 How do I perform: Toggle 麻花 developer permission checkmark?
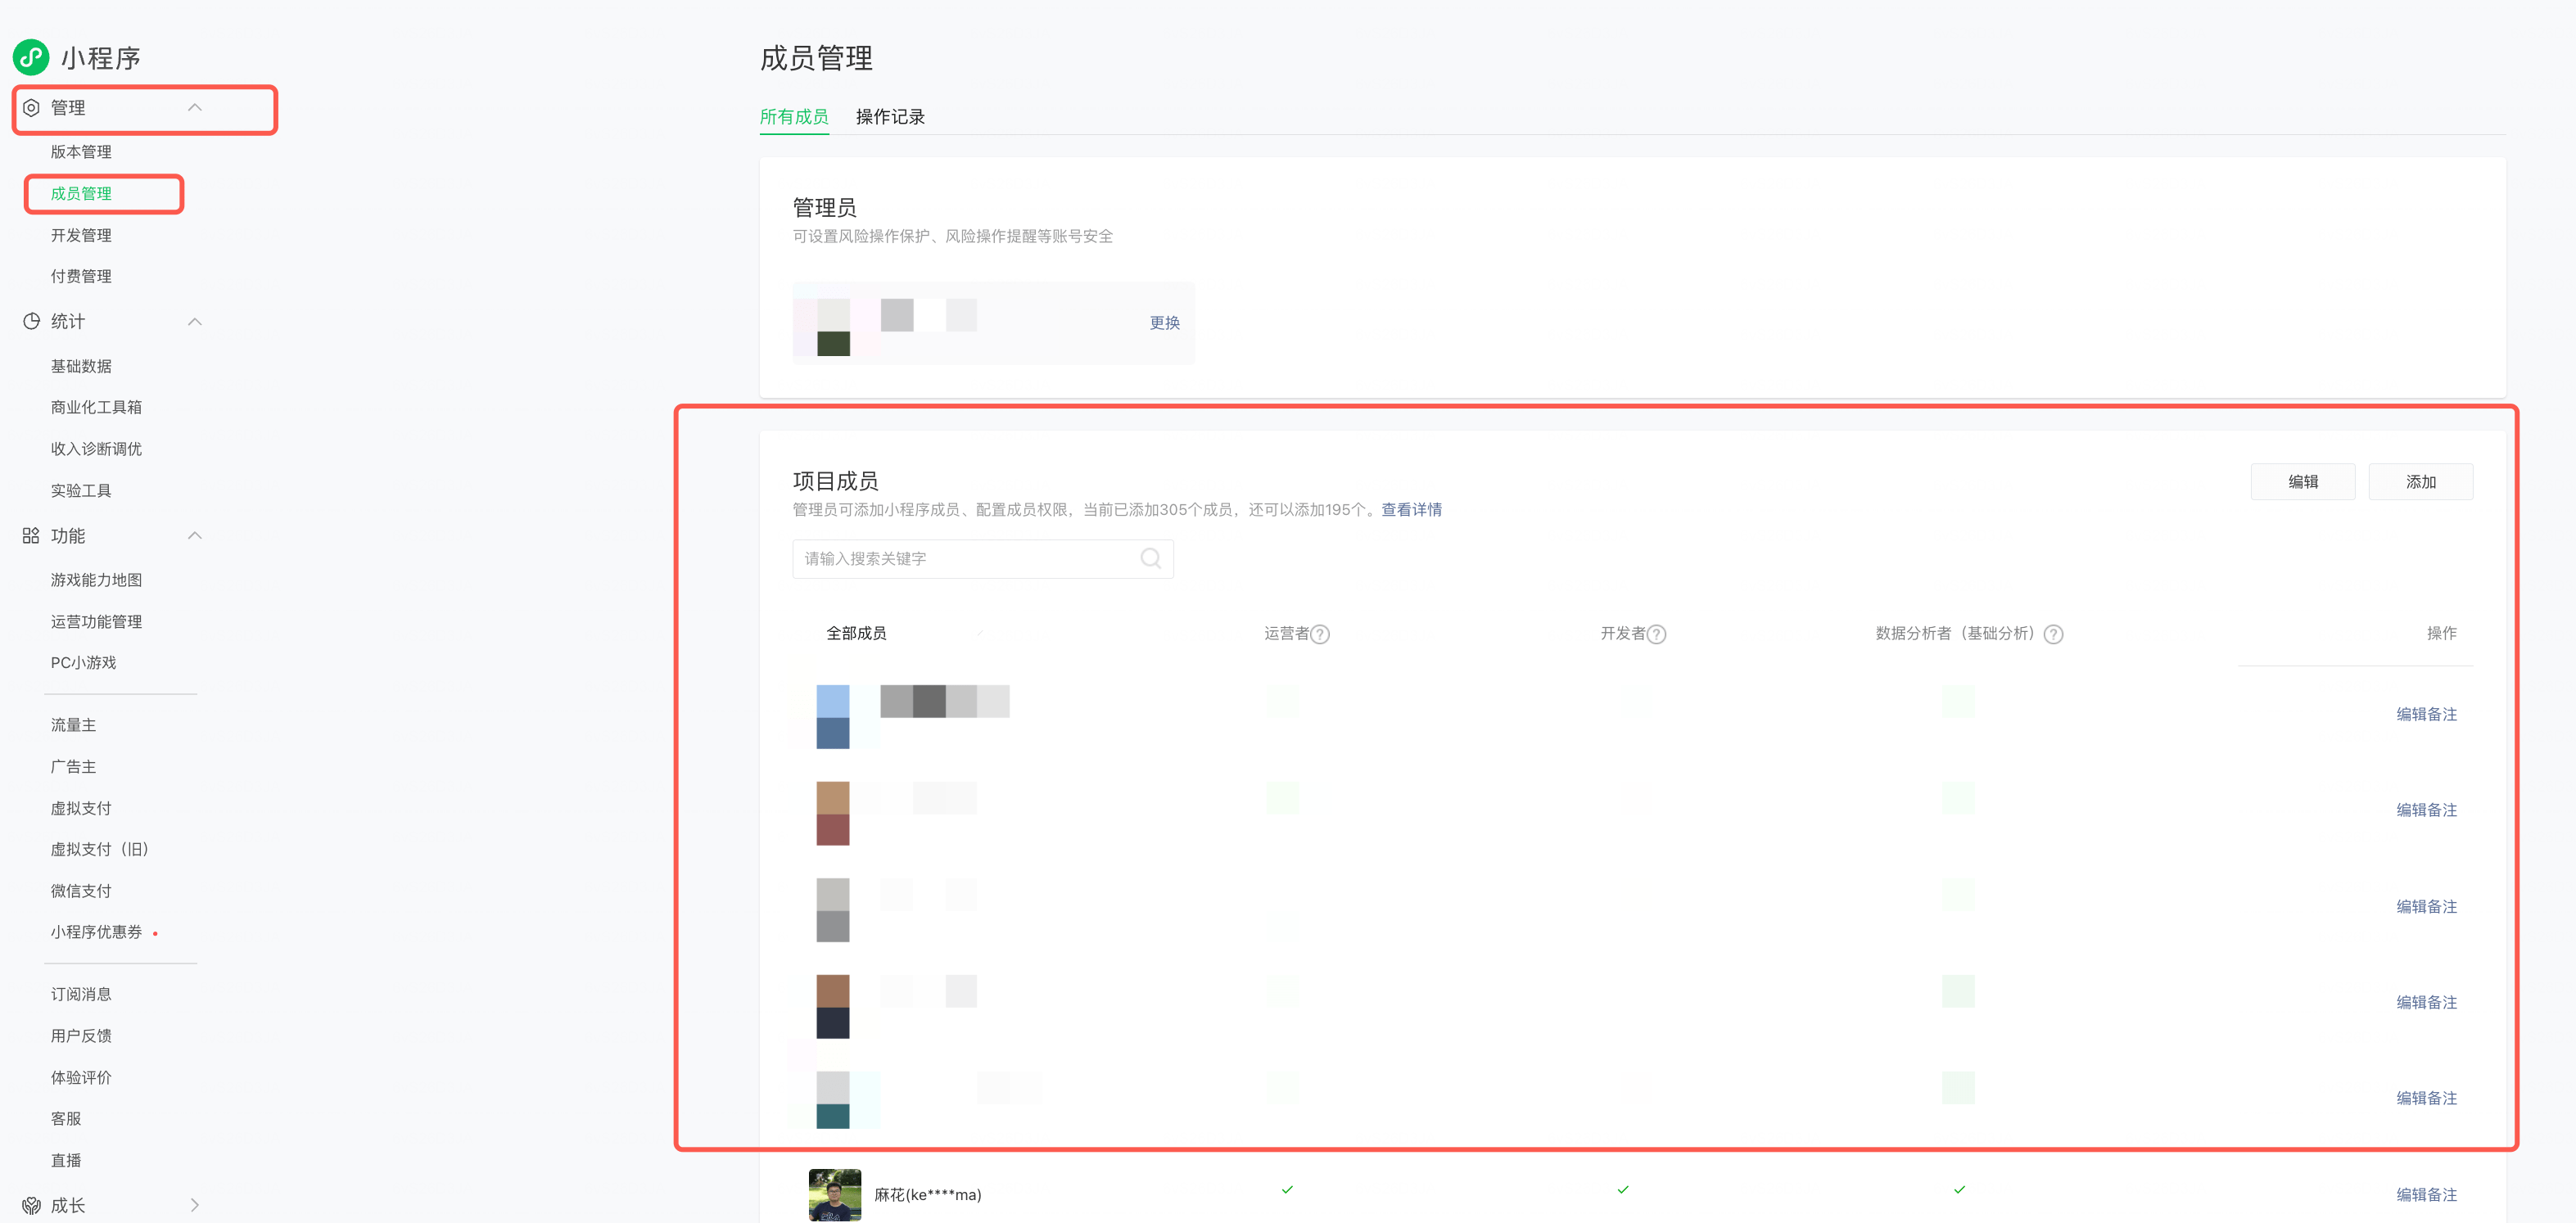[1623, 1189]
